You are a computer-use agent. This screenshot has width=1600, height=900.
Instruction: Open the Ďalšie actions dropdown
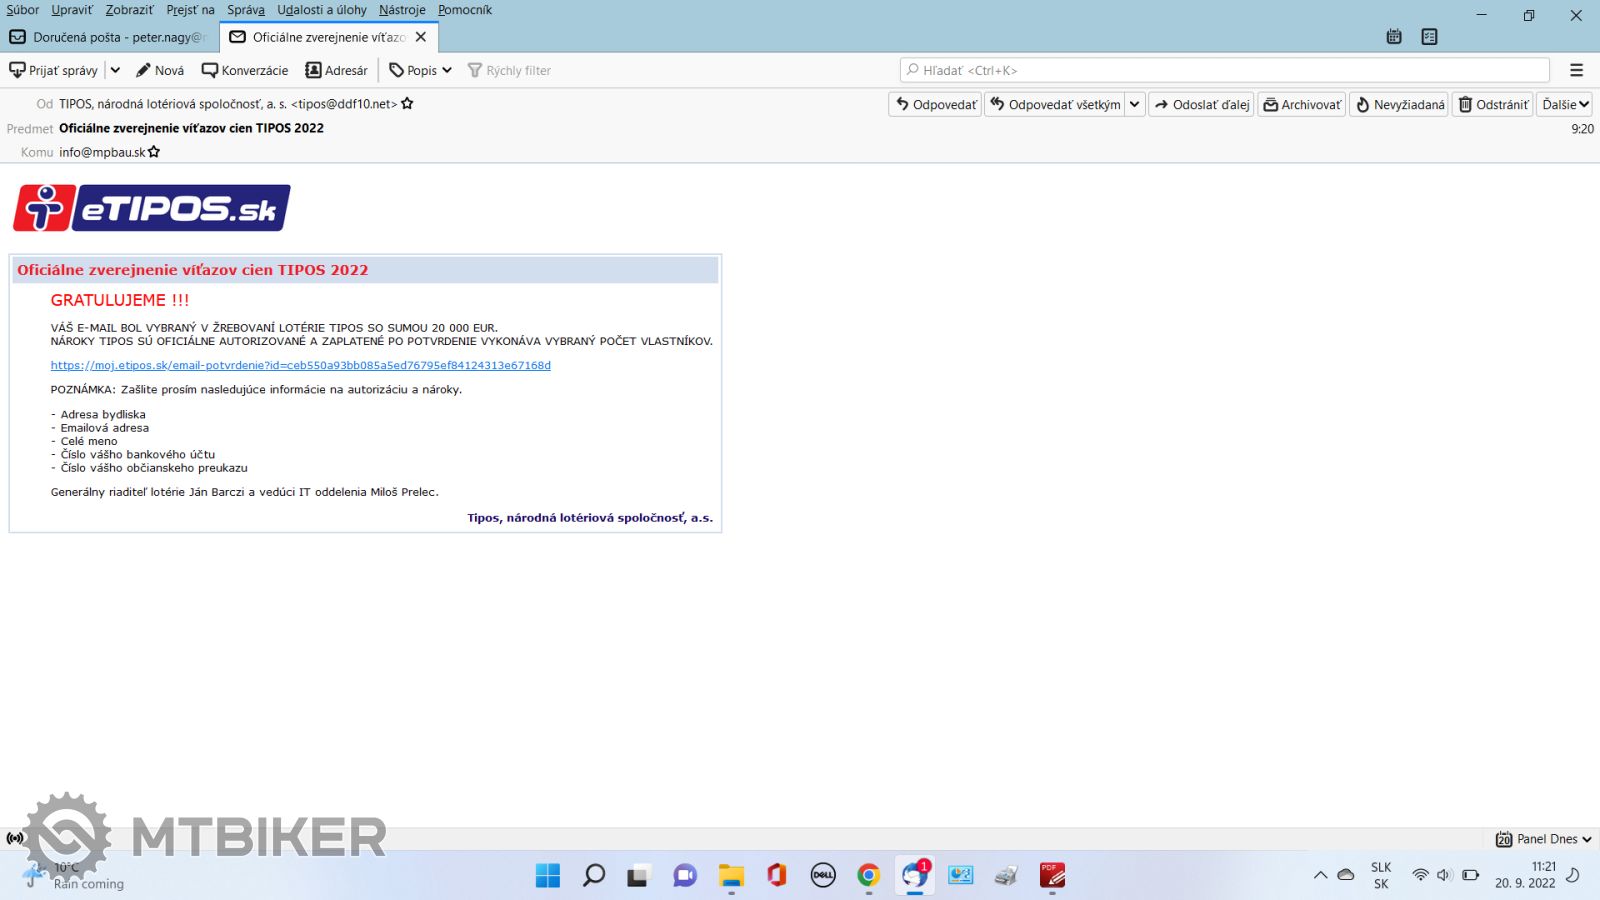[x=1565, y=104]
